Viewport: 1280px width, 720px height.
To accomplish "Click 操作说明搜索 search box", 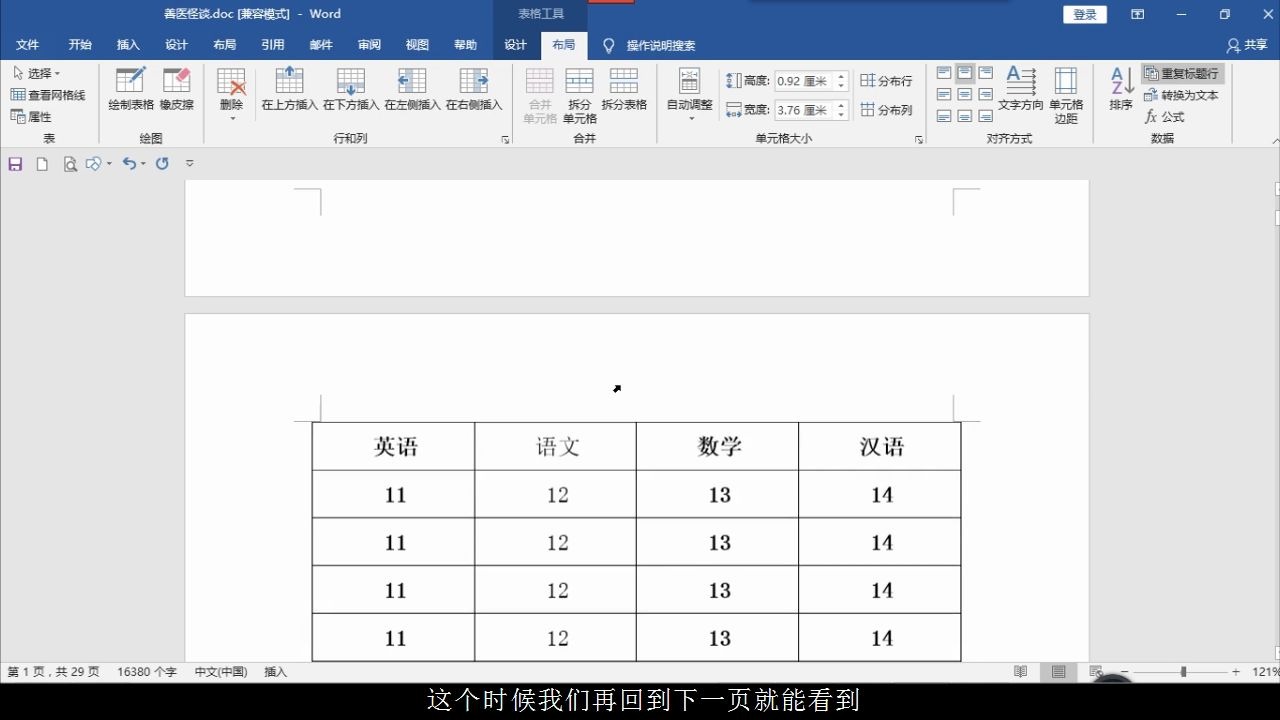I will click(661, 46).
